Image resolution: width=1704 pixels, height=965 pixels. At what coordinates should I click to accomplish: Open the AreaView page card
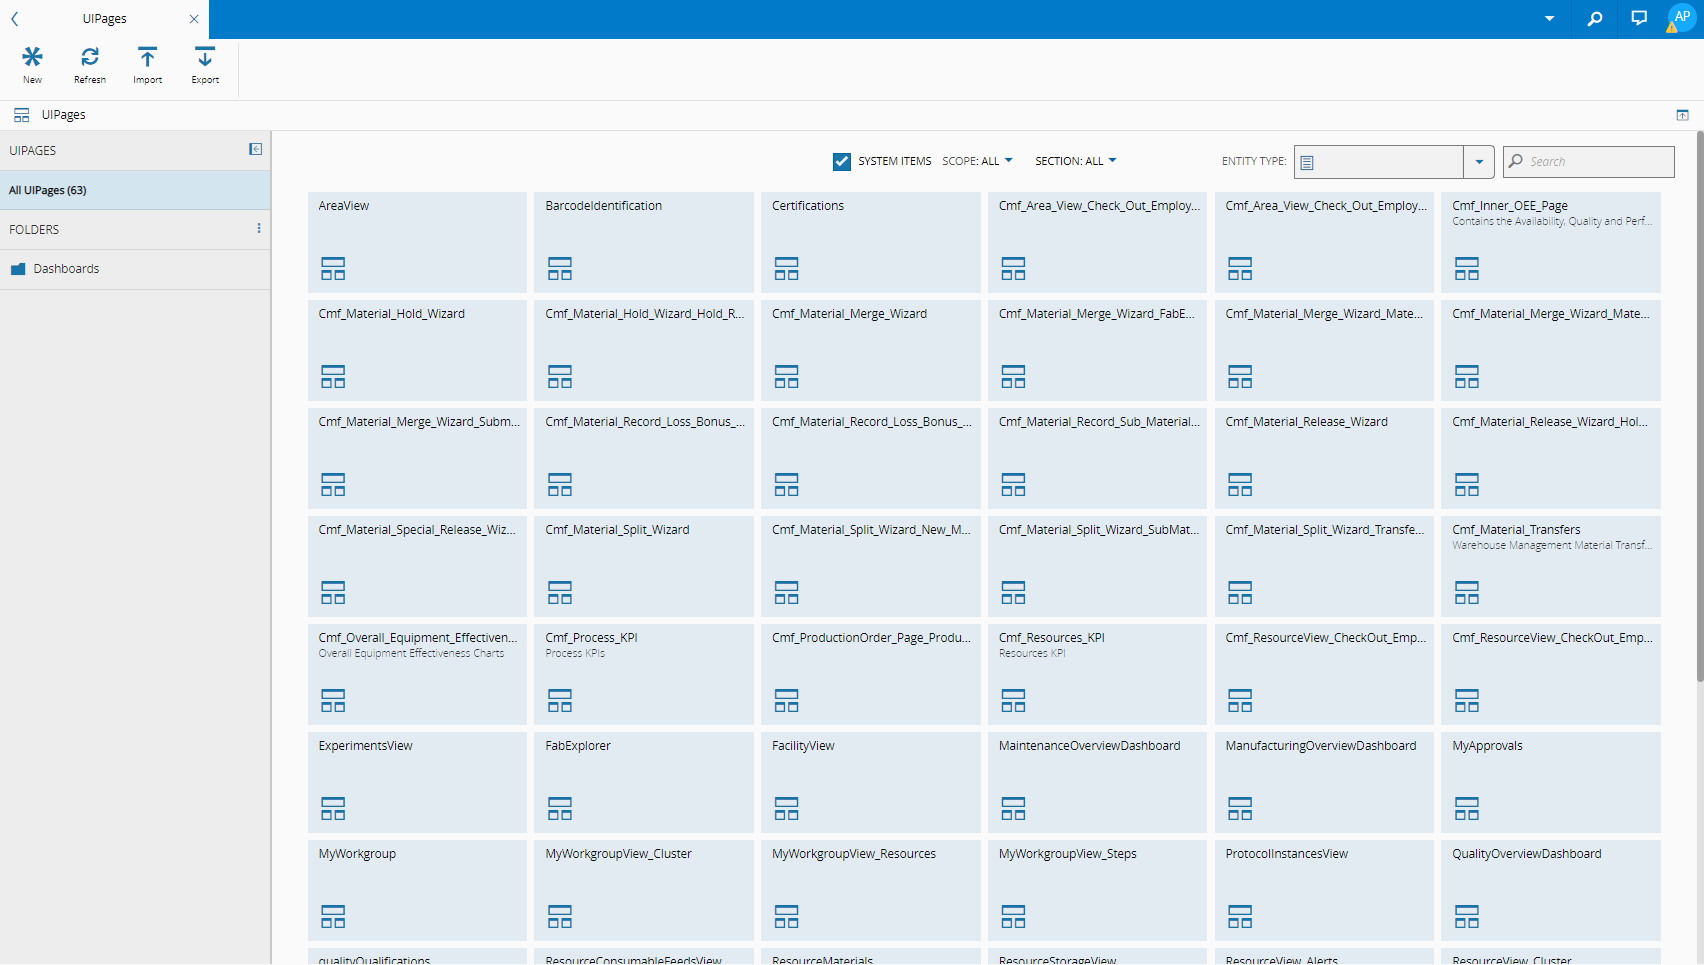tap(417, 242)
